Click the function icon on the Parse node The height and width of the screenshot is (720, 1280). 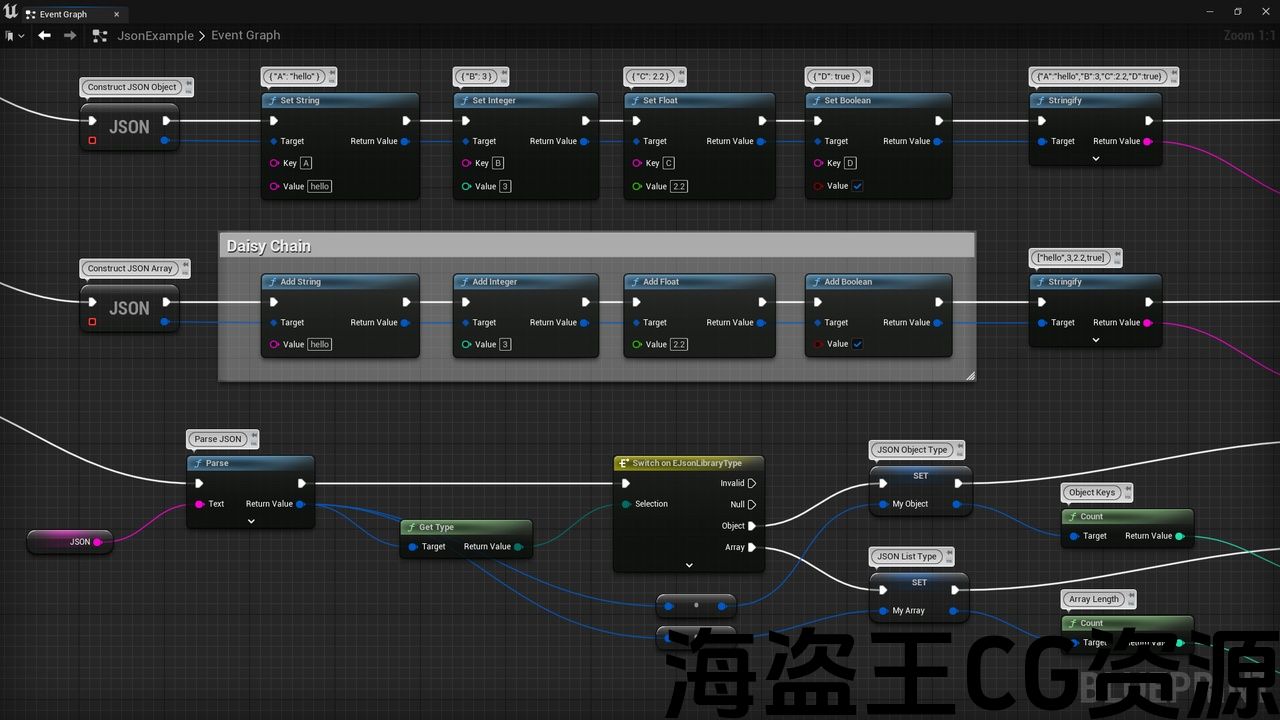pos(197,463)
